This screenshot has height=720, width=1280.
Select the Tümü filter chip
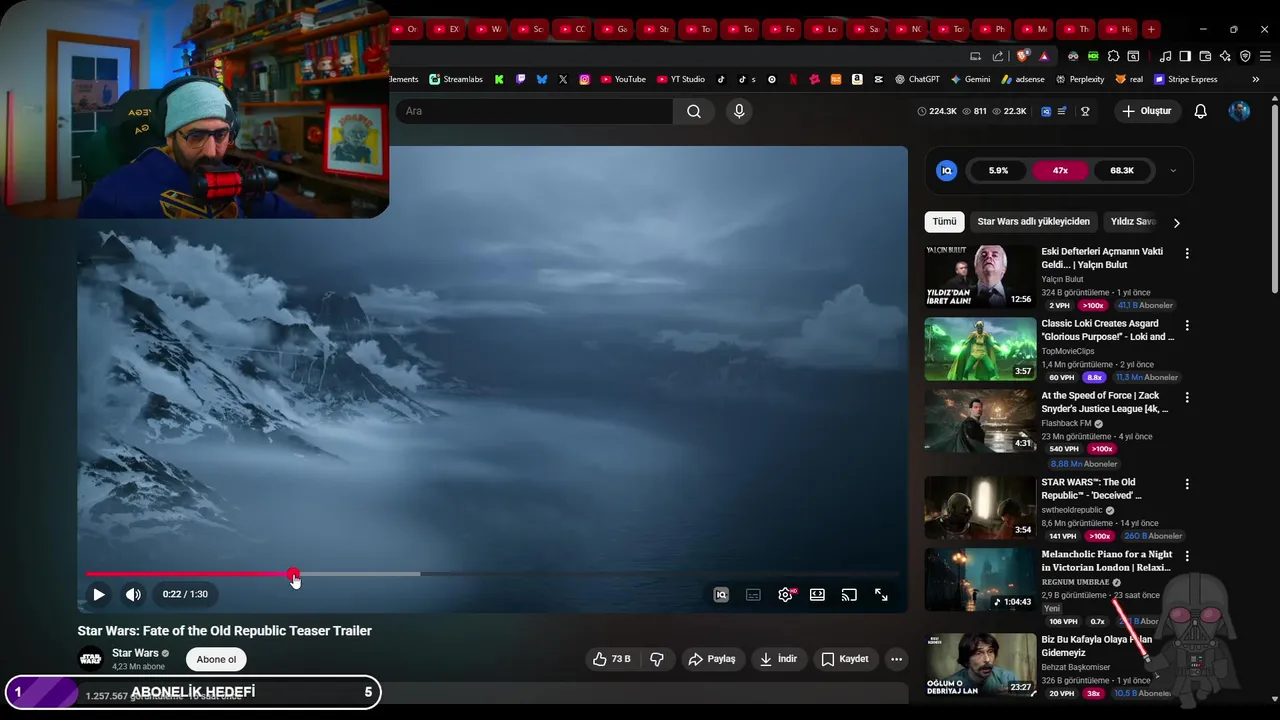pyautogui.click(x=944, y=222)
